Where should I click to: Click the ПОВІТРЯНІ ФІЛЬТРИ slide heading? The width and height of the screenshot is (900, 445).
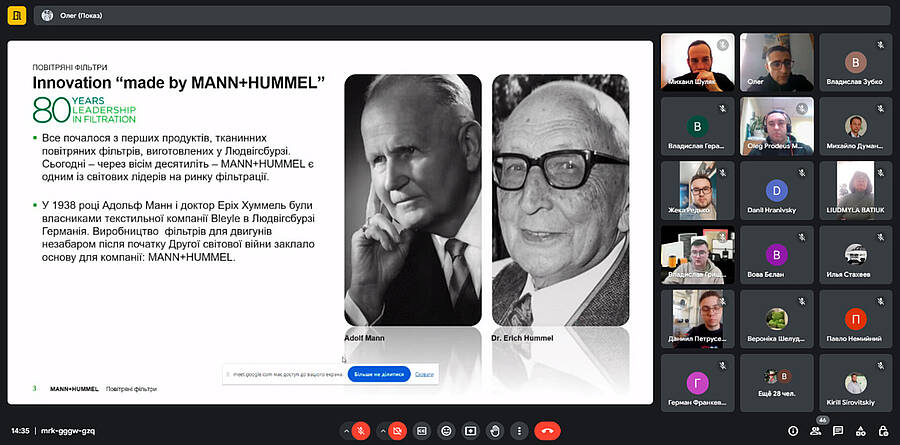(x=70, y=67)
